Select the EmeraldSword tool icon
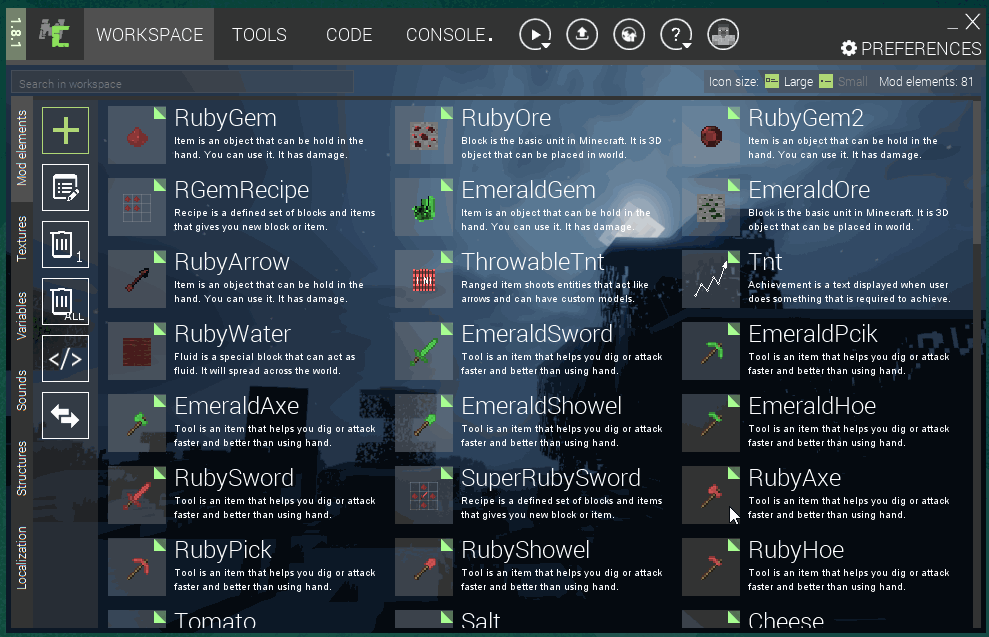989x637 pixels. (424, 351)
